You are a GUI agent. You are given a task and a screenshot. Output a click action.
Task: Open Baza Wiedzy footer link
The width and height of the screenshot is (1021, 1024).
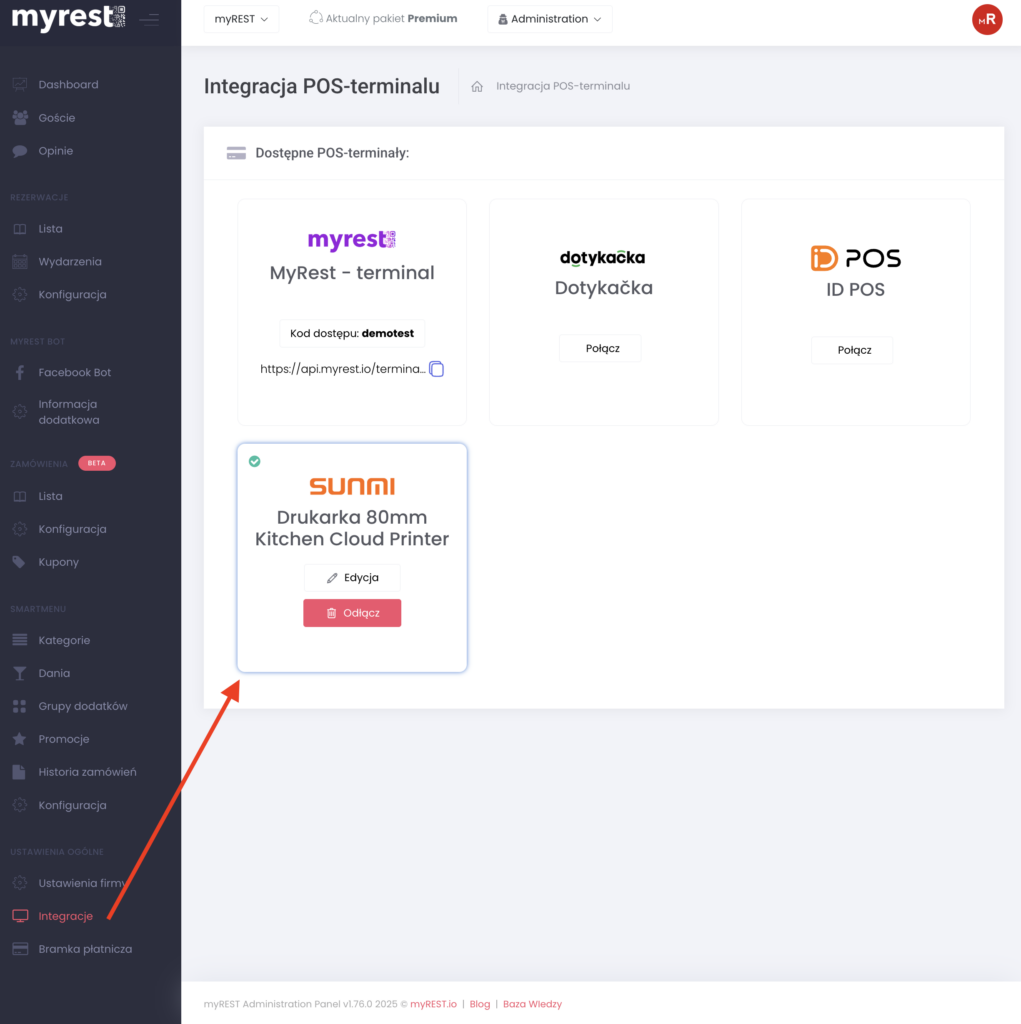coord(532,1004)
